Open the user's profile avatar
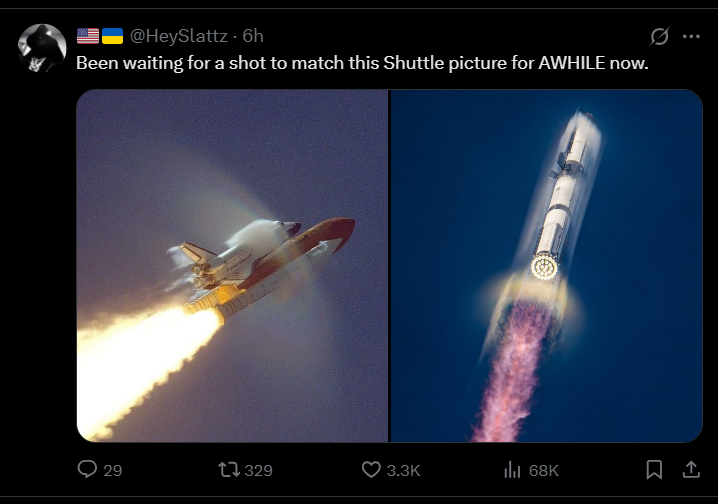 tap(42, 48)
